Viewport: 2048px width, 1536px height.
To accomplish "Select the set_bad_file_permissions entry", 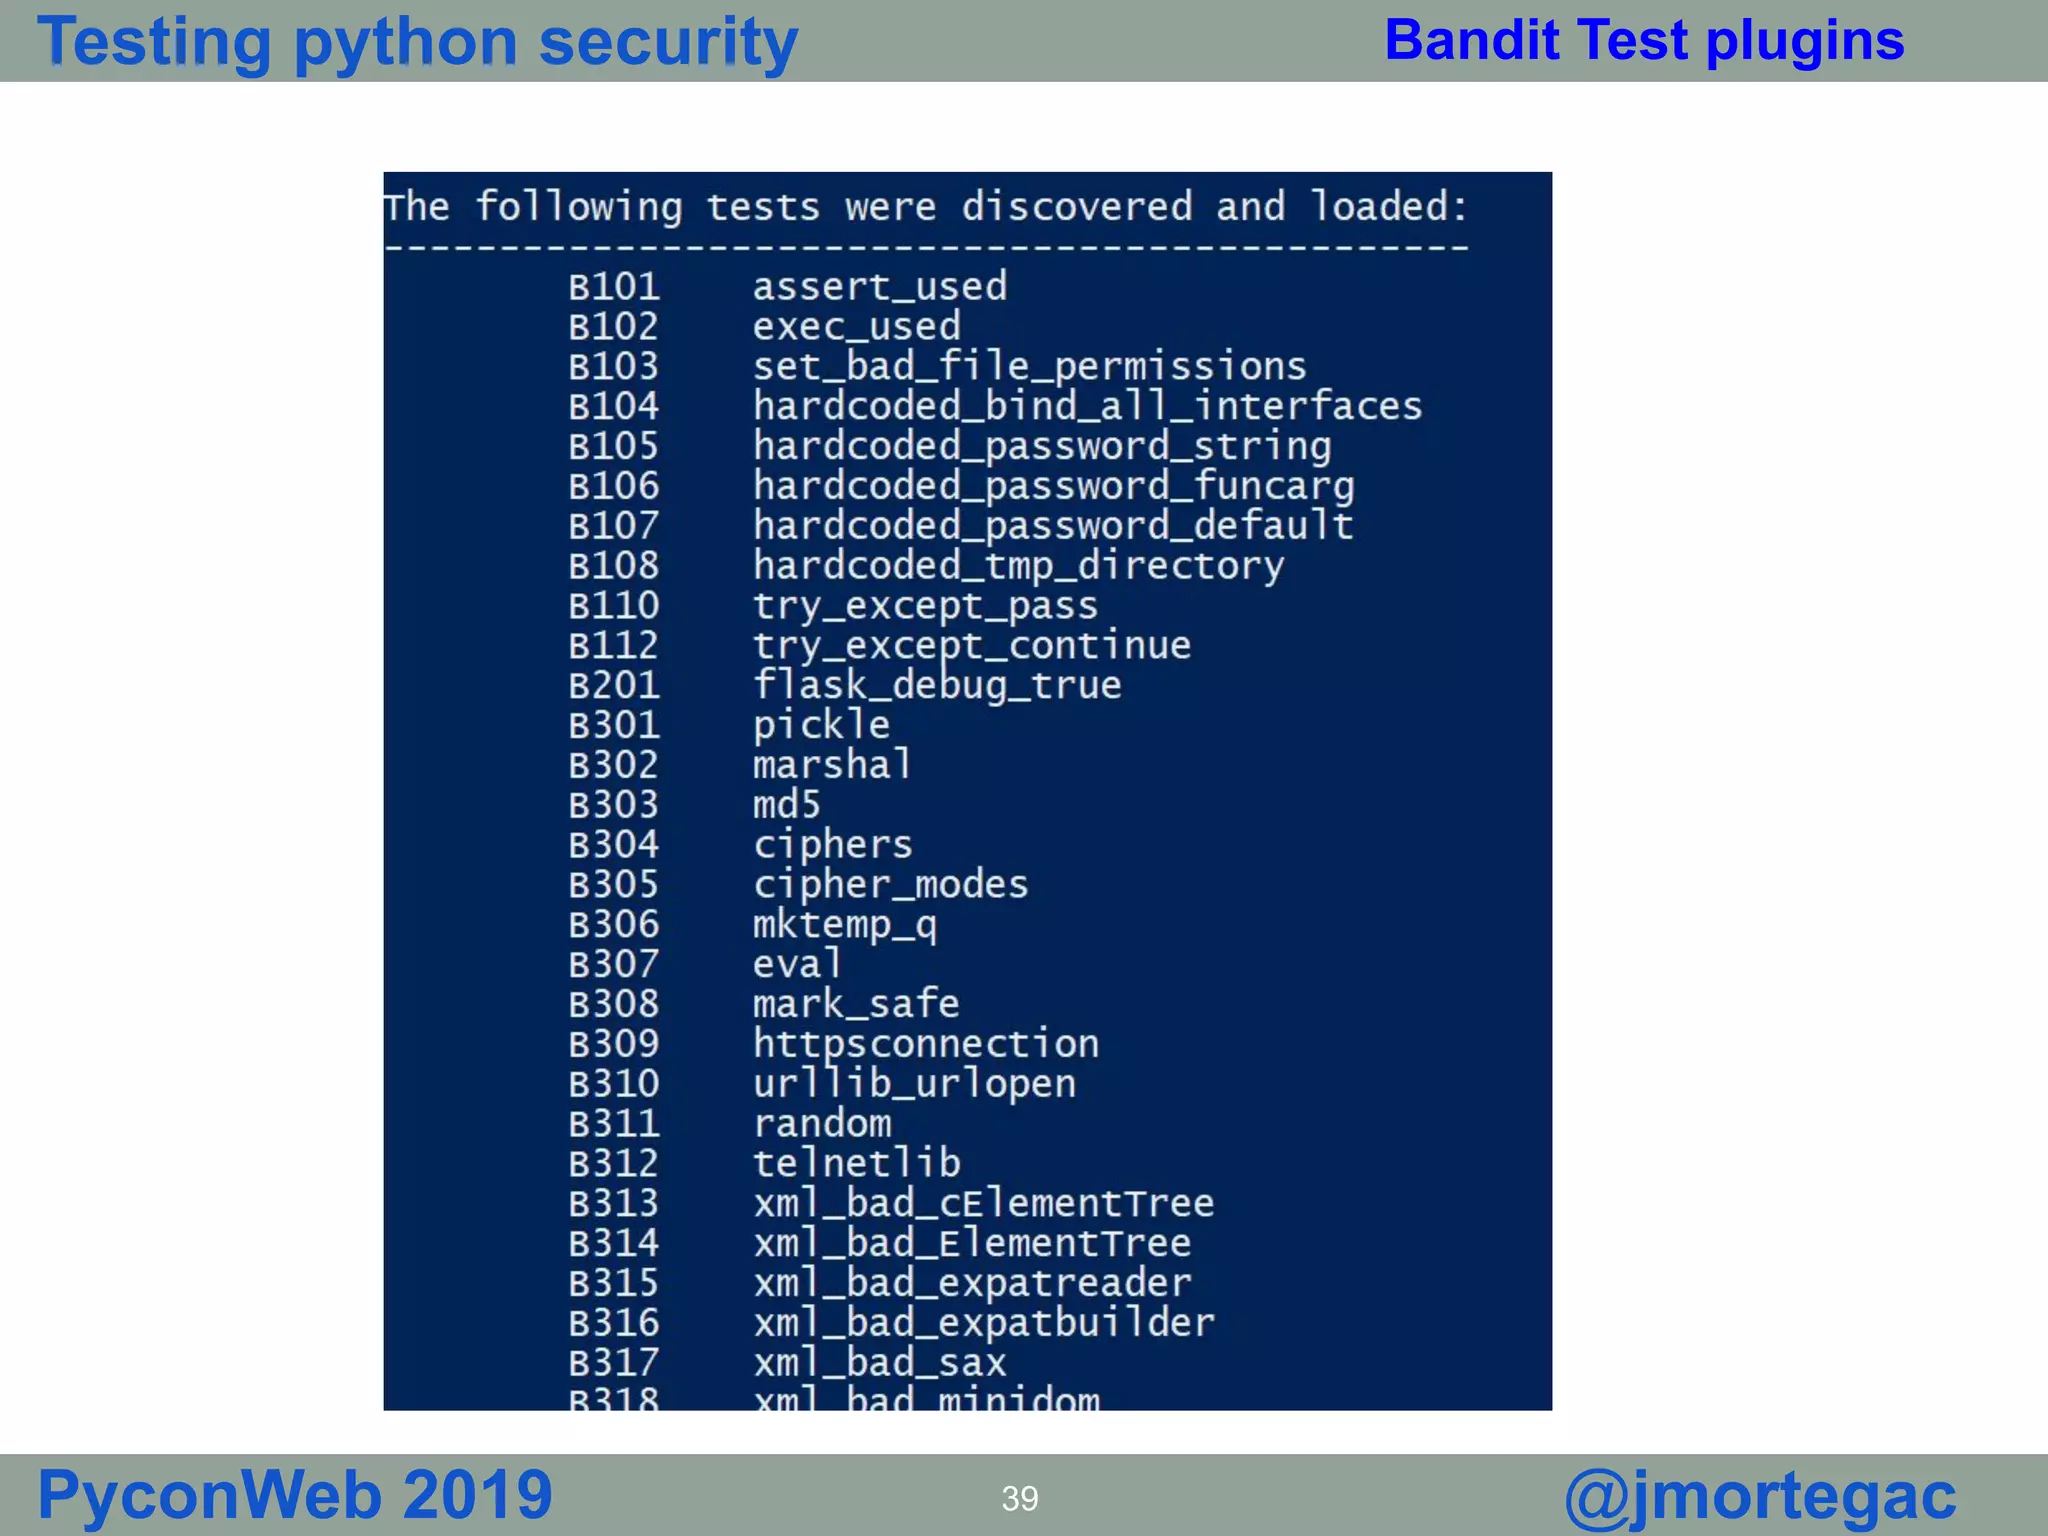I will 1030,367.
